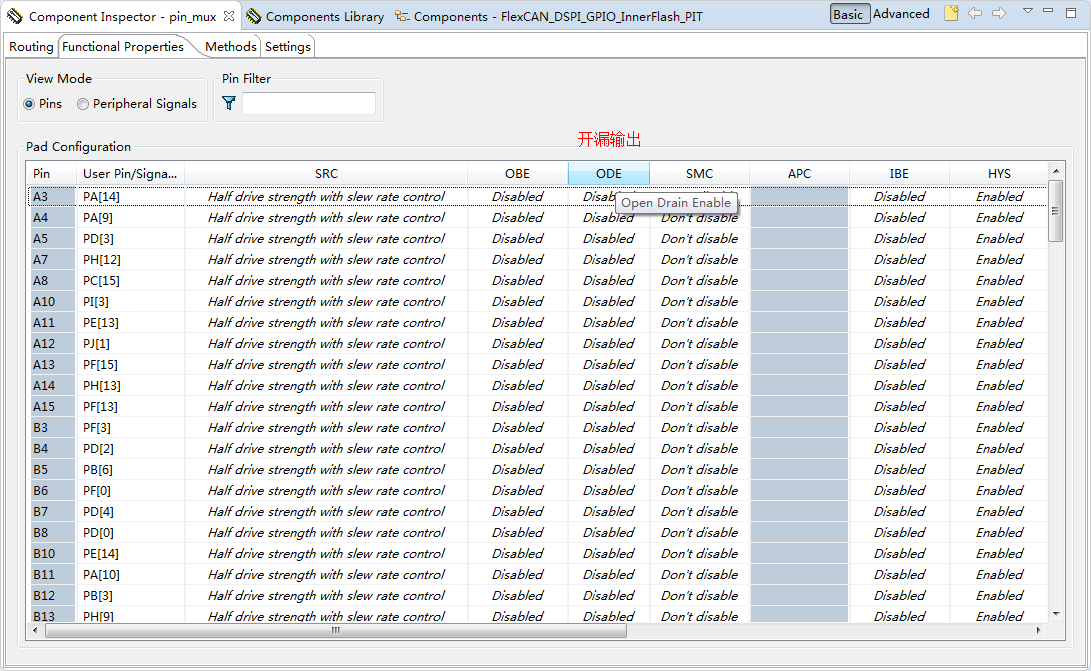Select the PA[9] signal cell
The height and width of the screenshot is (671, 1091).
click(130, 217)
